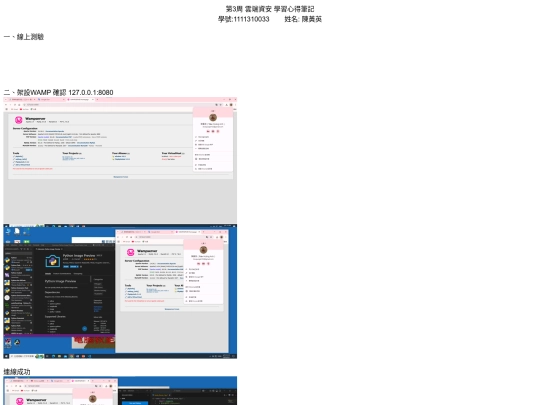540x405 pixels.
Task: Click the 連線成功 caption text
Action: (x=17, y=372)
